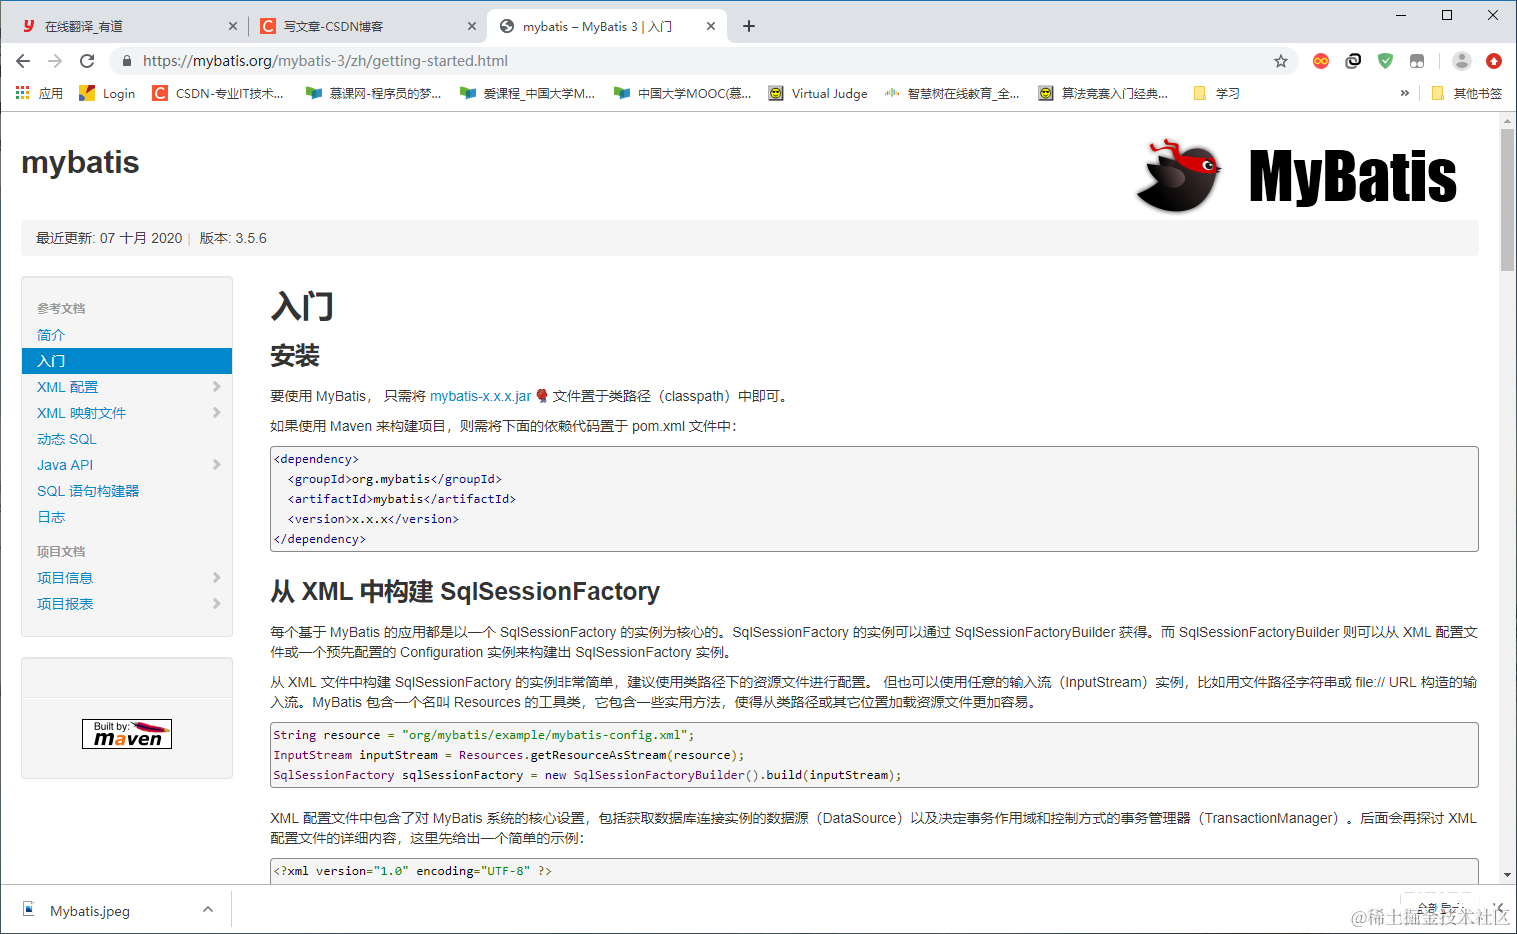Click the bookmark star in the address bar
Viewport: 1517px width, 934px height.
[1280, 61]
